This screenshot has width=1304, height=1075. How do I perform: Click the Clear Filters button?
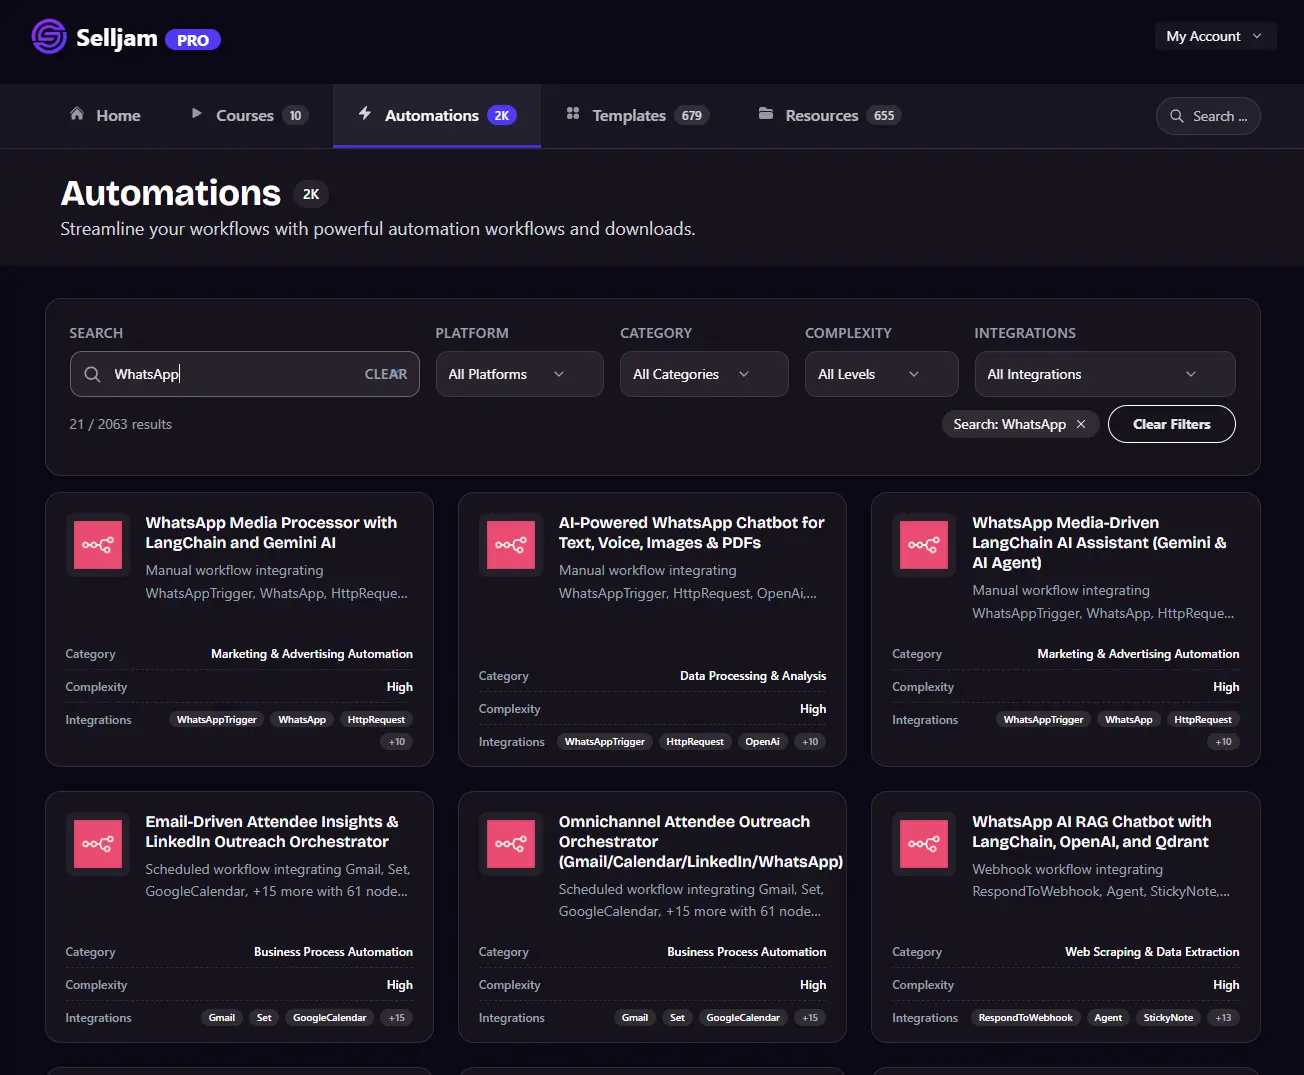click(x=1171, y=424)
